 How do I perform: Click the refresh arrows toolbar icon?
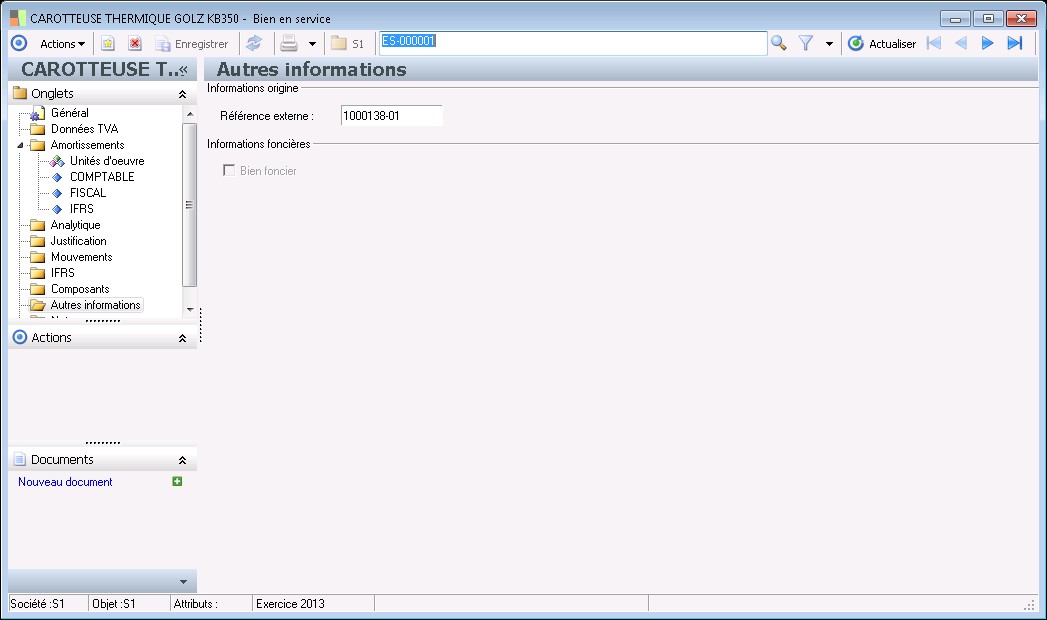(x=254, y=43)
